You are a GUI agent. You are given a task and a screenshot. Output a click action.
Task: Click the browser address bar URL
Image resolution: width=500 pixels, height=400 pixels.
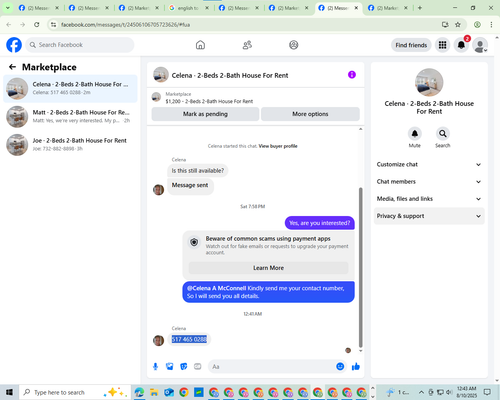pos(125,25)
